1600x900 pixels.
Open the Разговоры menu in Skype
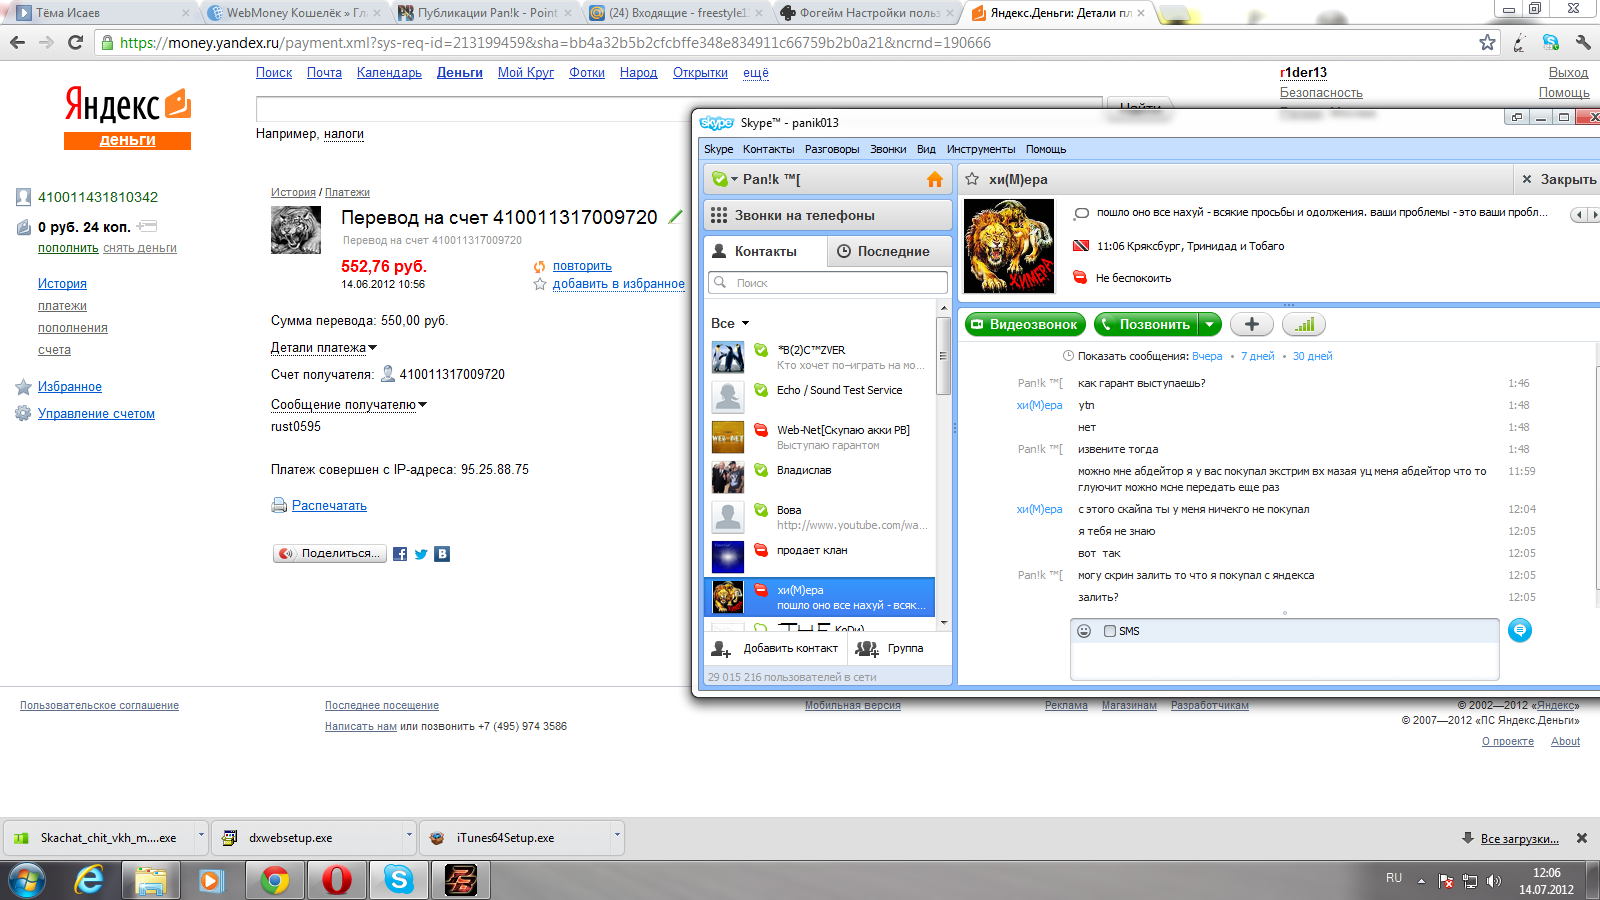[x=832, y=149]
